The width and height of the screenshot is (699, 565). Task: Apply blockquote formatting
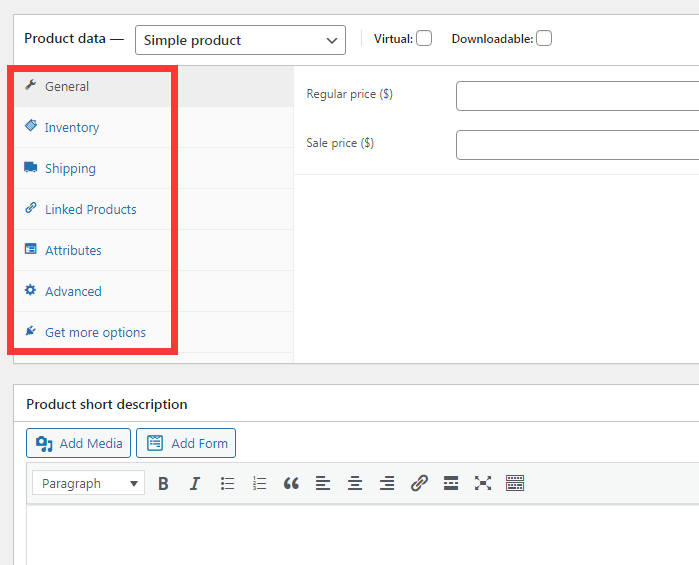[291, 483]
